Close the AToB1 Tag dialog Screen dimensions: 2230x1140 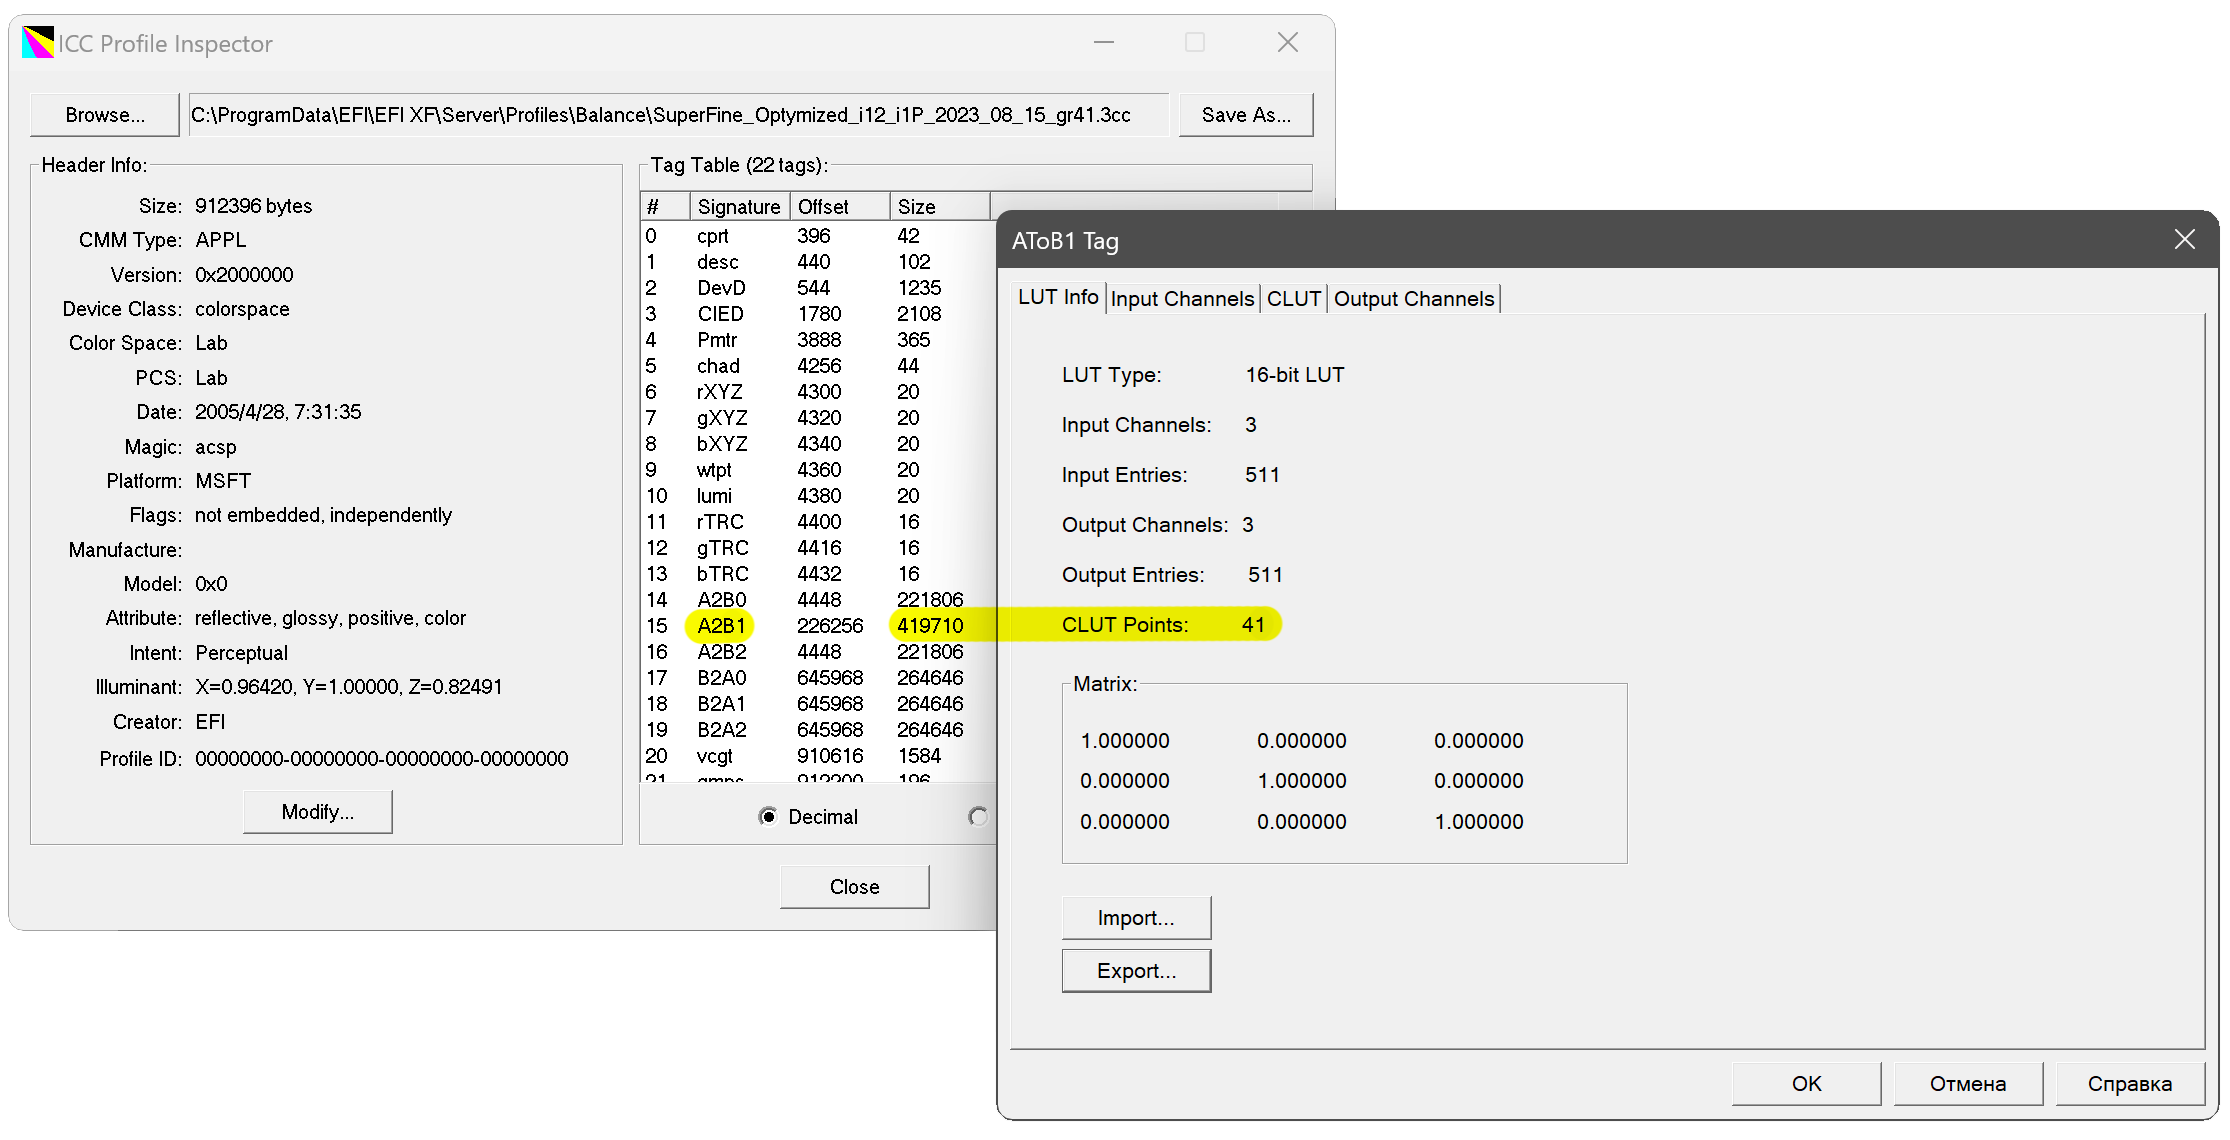[2184, 240]
